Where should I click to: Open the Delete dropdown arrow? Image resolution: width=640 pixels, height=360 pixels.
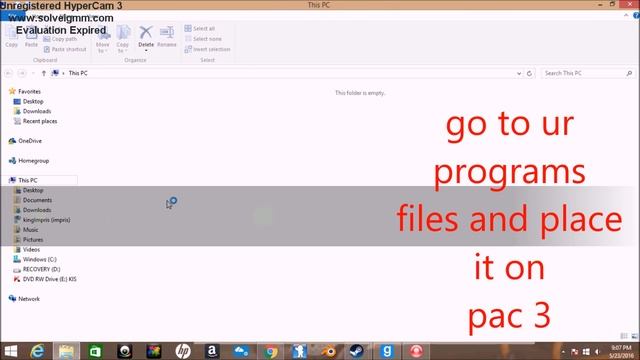coord(146,51)
